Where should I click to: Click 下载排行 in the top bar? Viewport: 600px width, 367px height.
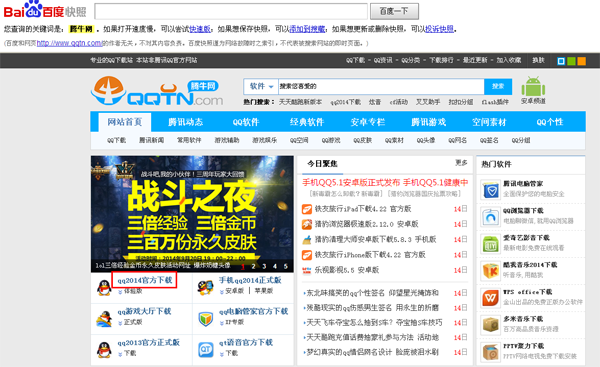tap(441, 60)
